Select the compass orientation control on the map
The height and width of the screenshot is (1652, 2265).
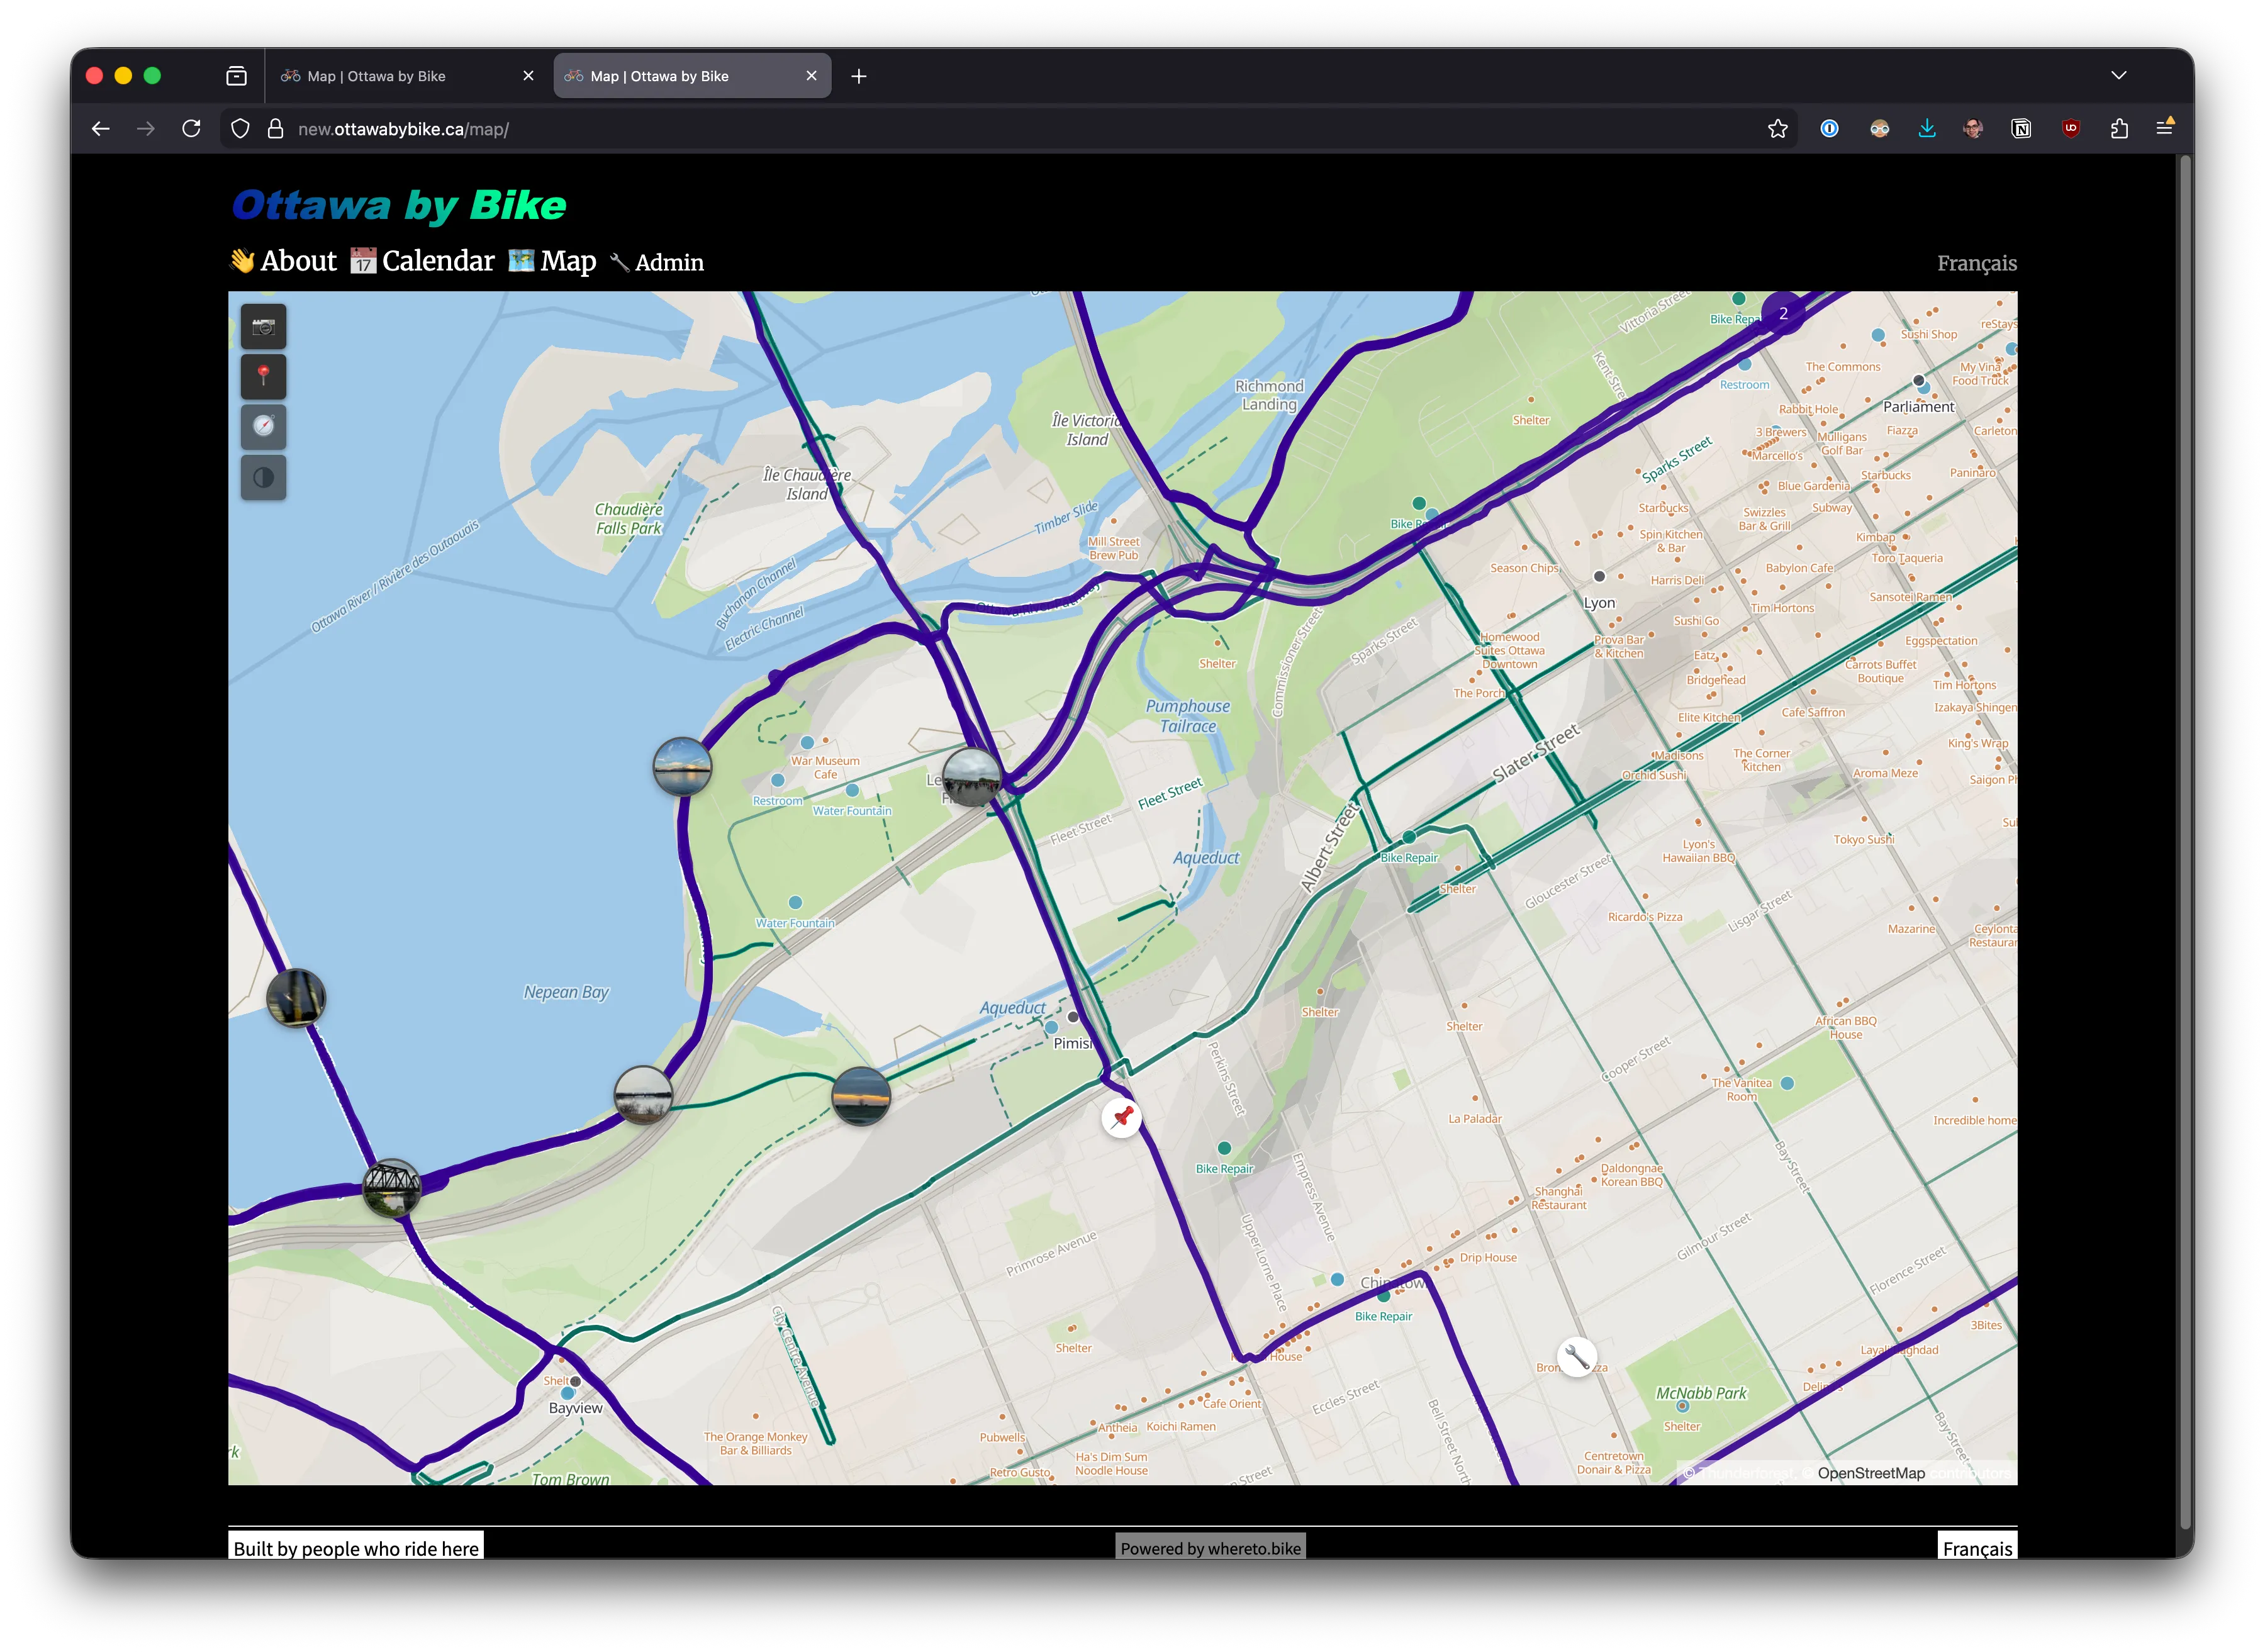tap(263, 426)
